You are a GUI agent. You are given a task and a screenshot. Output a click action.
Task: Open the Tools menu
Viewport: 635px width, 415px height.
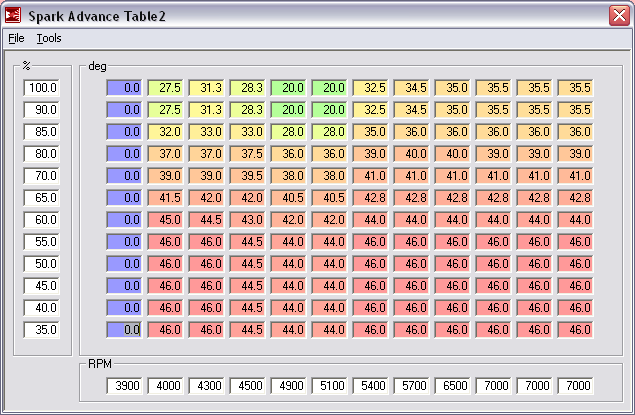(49, 38)
